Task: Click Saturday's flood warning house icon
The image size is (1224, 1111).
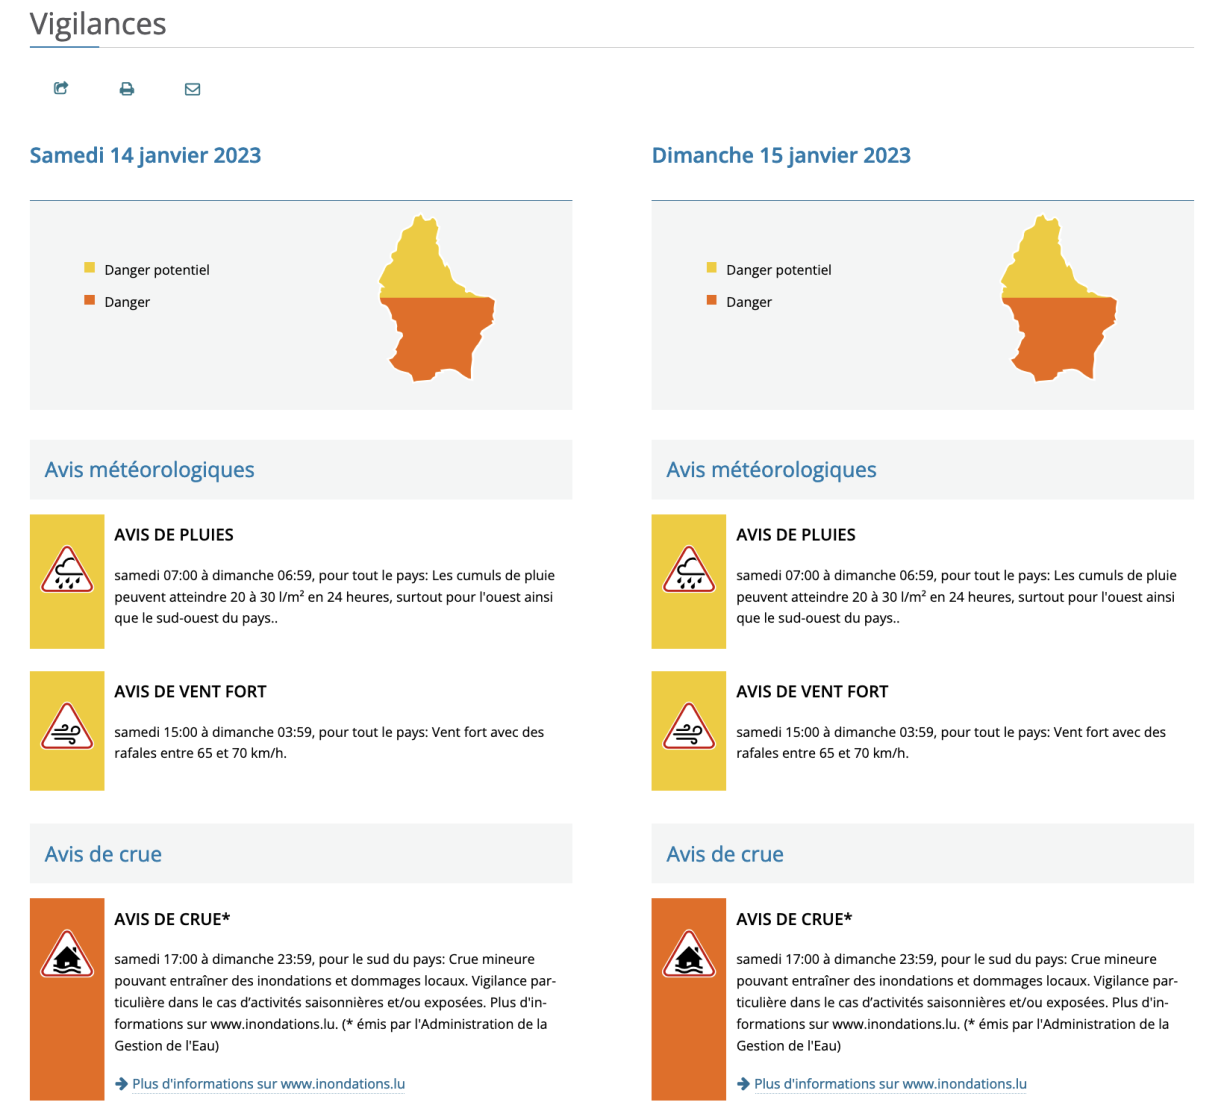Action: (x=67, y=956)
